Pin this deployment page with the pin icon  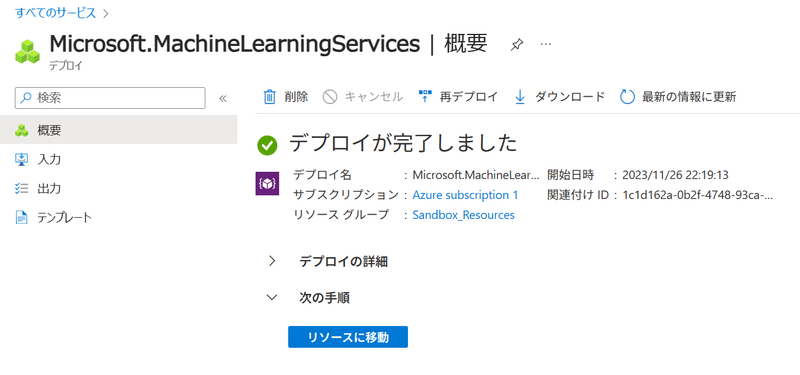(516, 45)
